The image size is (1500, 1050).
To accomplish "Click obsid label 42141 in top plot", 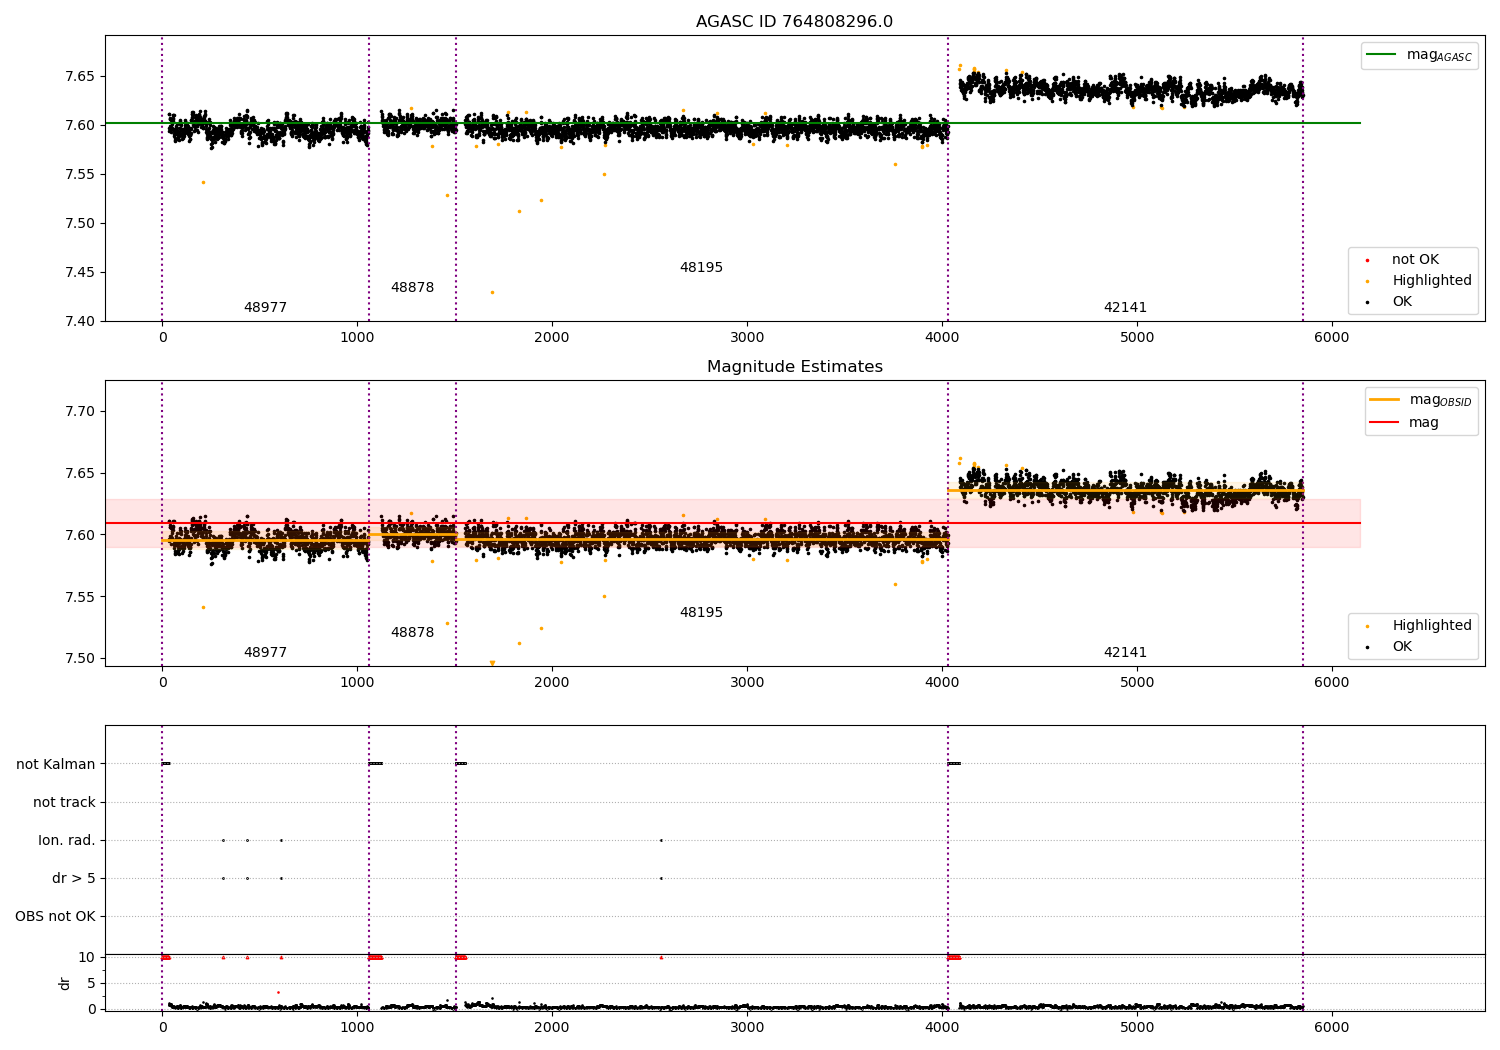I will (1125, 308).
